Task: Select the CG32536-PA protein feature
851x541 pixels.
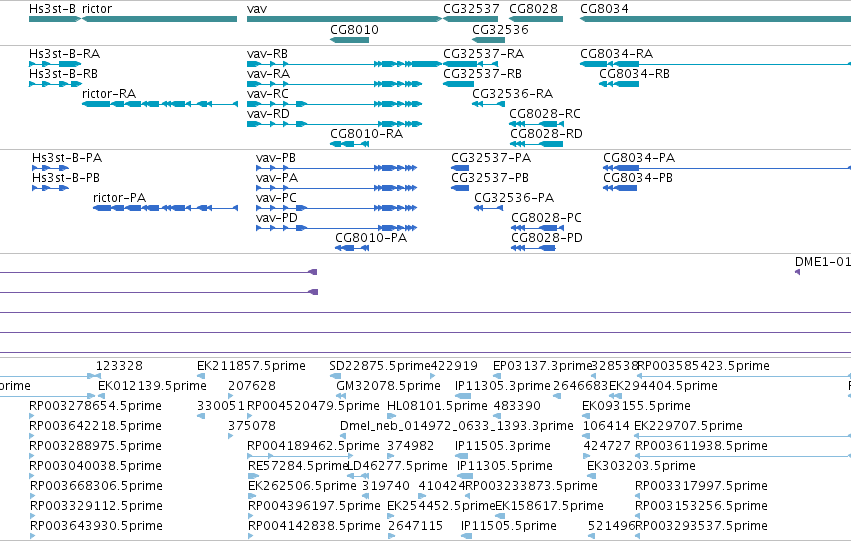Action: pos(488,208)
